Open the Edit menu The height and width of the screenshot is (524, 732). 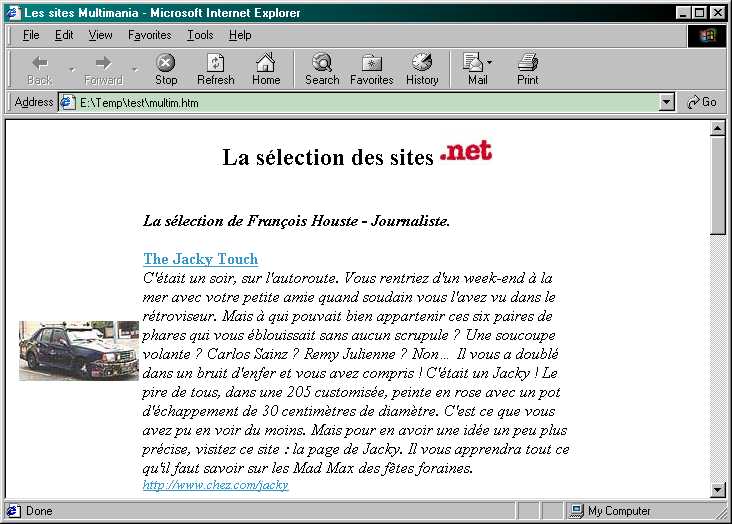click(x=64, y=35)
